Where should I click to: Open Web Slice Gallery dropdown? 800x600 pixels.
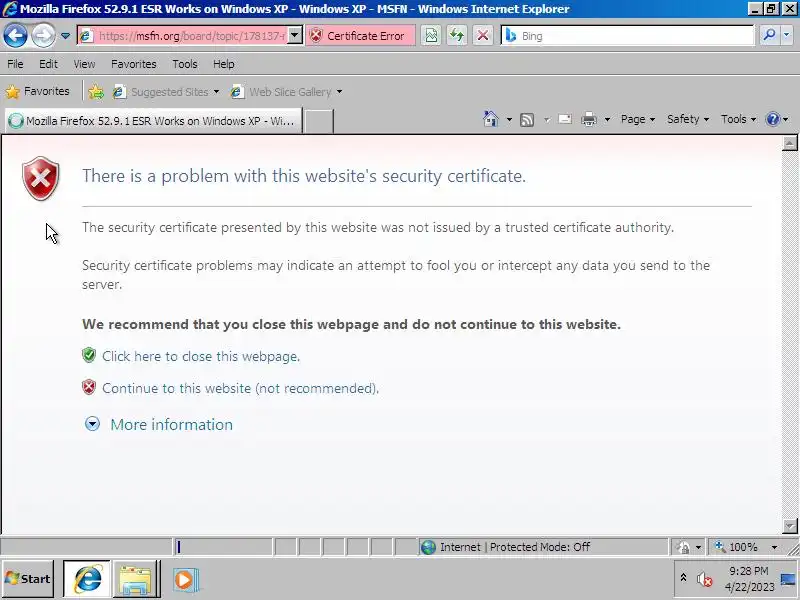coord(286,92)
